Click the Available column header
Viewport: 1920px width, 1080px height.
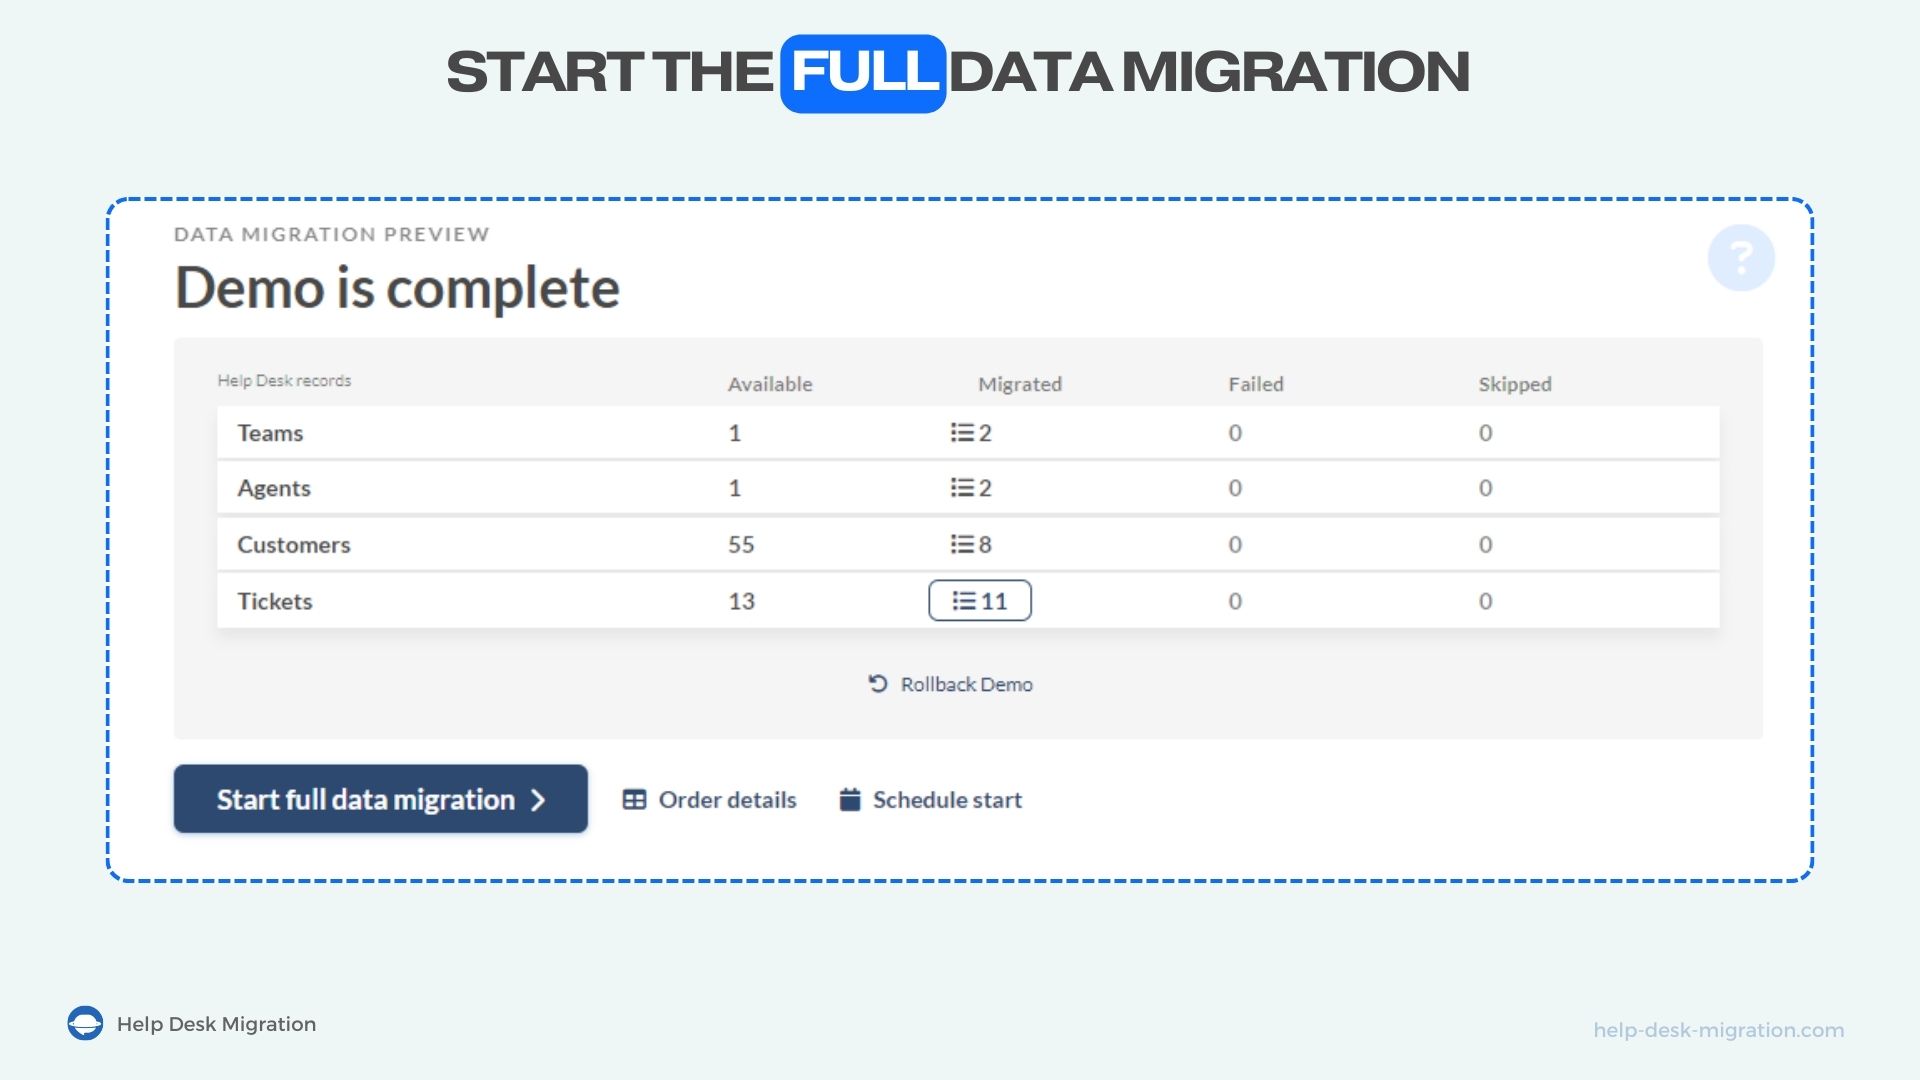(x=770, y=384)
